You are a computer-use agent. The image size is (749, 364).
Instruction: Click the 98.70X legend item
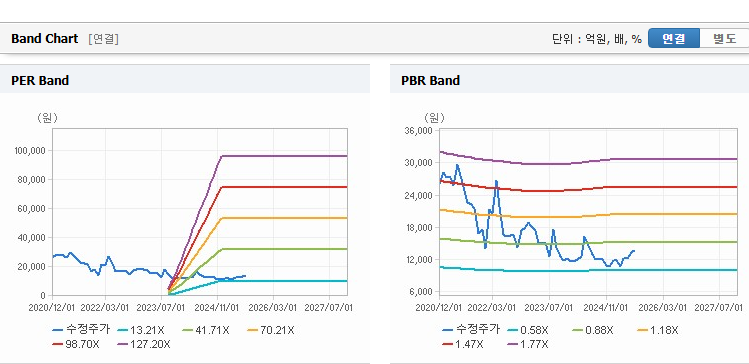76,344
